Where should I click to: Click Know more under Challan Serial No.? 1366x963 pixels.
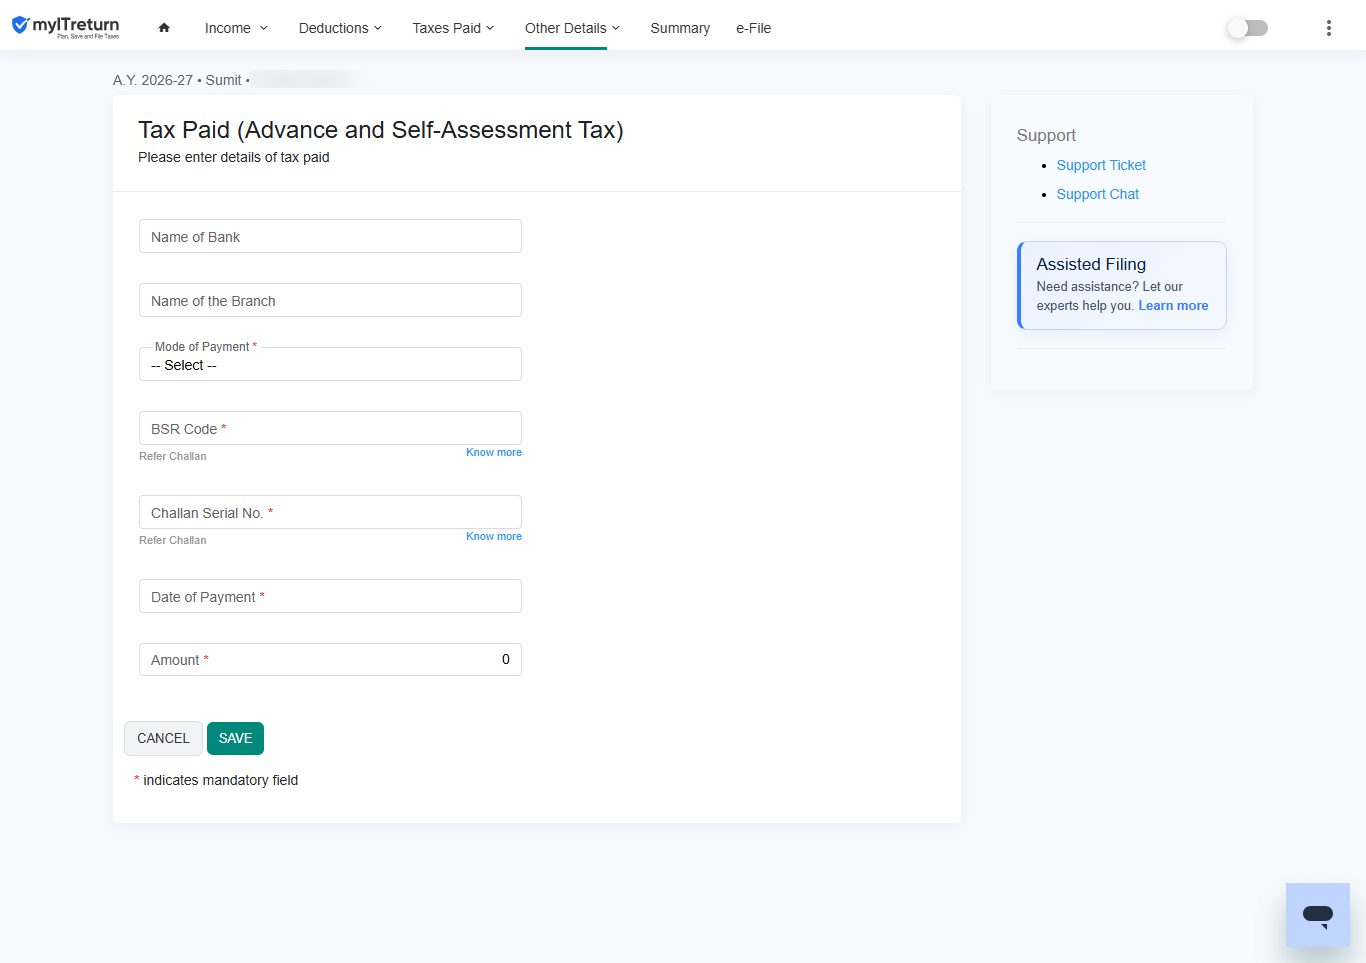click(494, 536)
